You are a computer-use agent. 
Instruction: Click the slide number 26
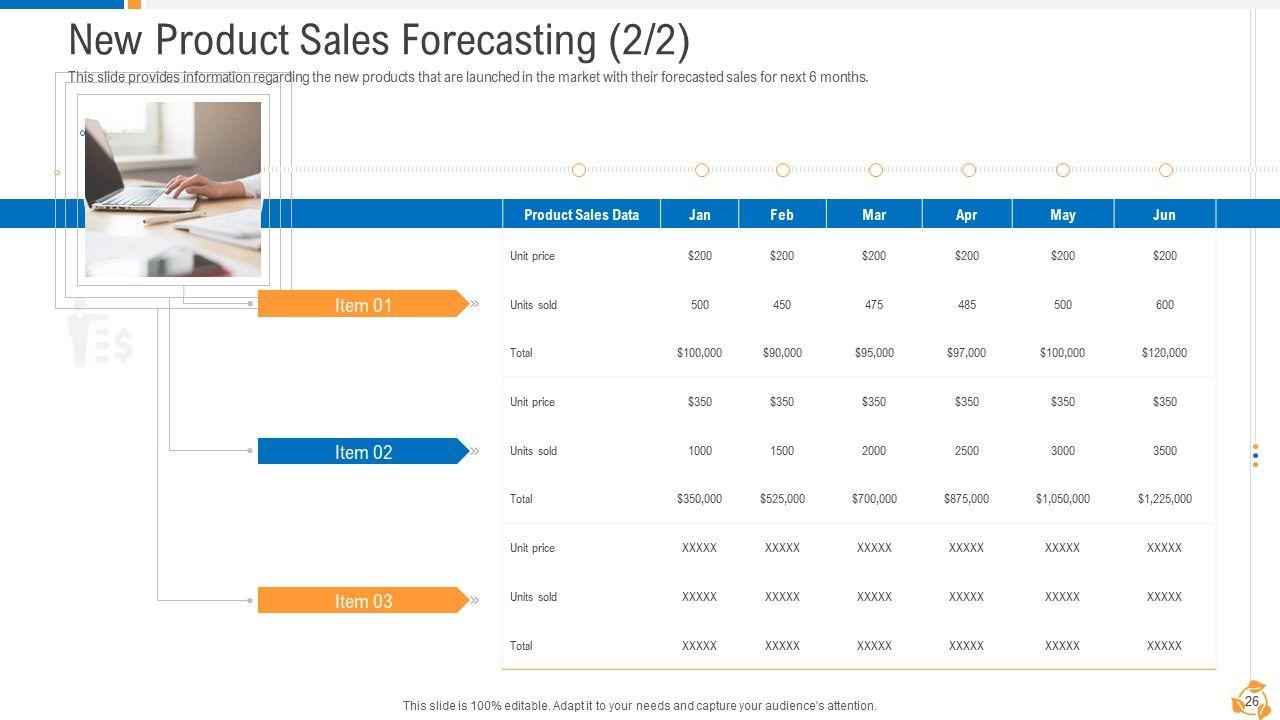coord(1251,702)
